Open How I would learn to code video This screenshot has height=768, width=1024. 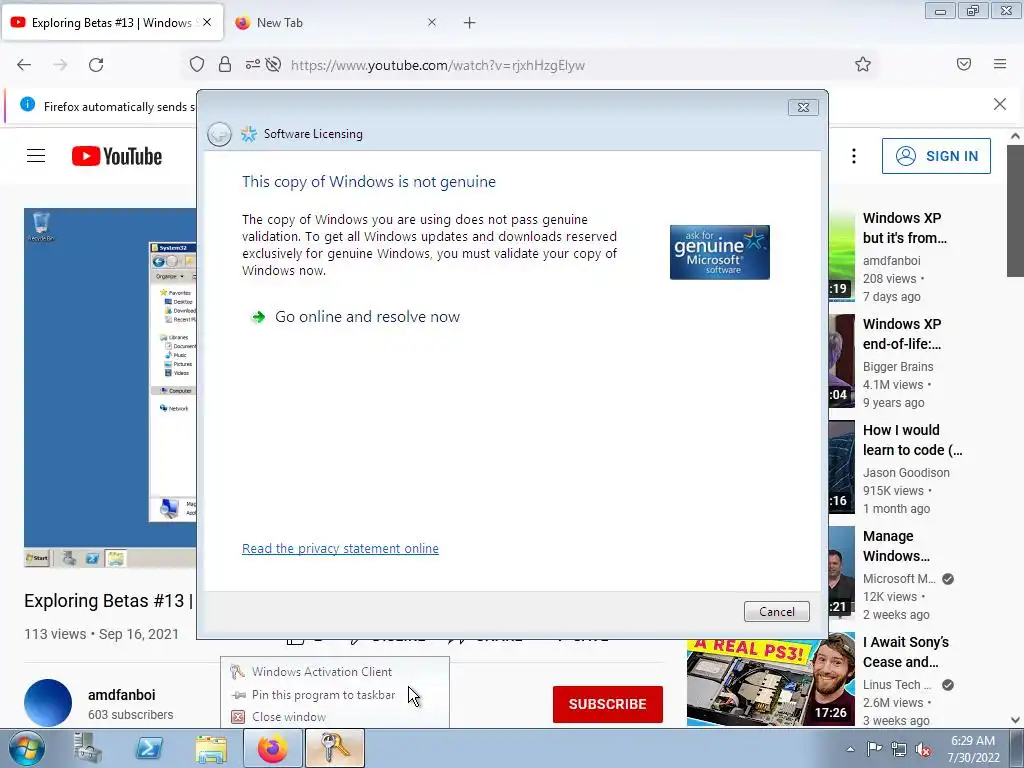(x=912, y=440)
